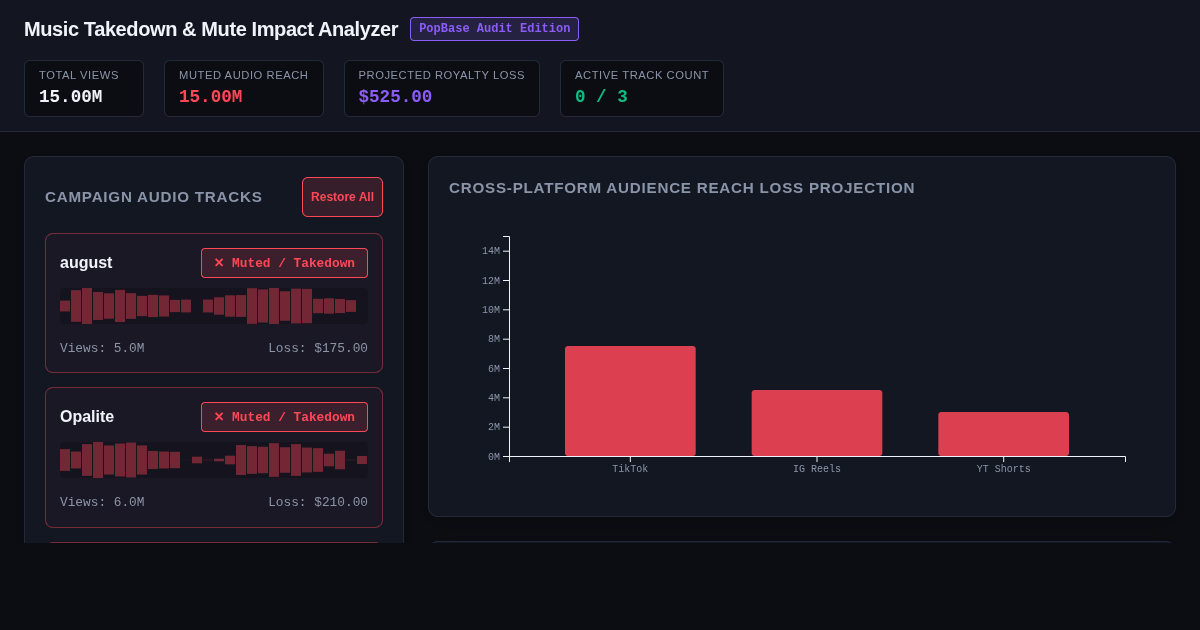
Task: Click the Opalite track waveform
Action: tap(214, 460)
